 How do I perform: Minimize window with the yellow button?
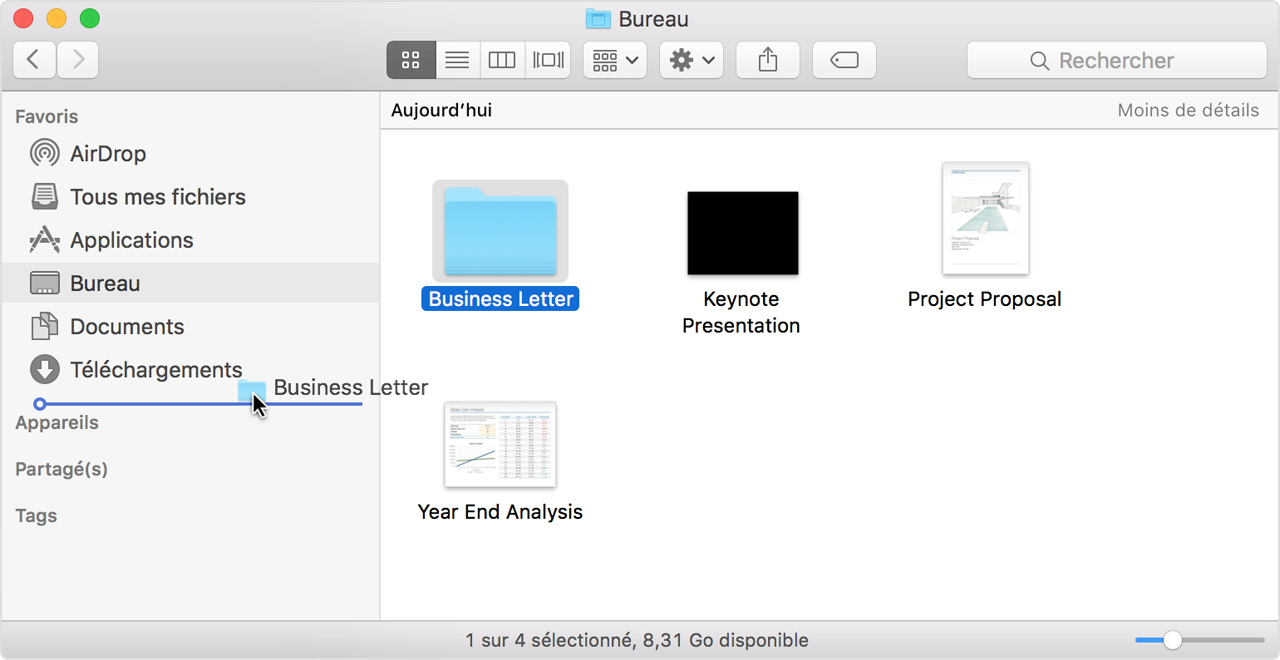point(57,18)
